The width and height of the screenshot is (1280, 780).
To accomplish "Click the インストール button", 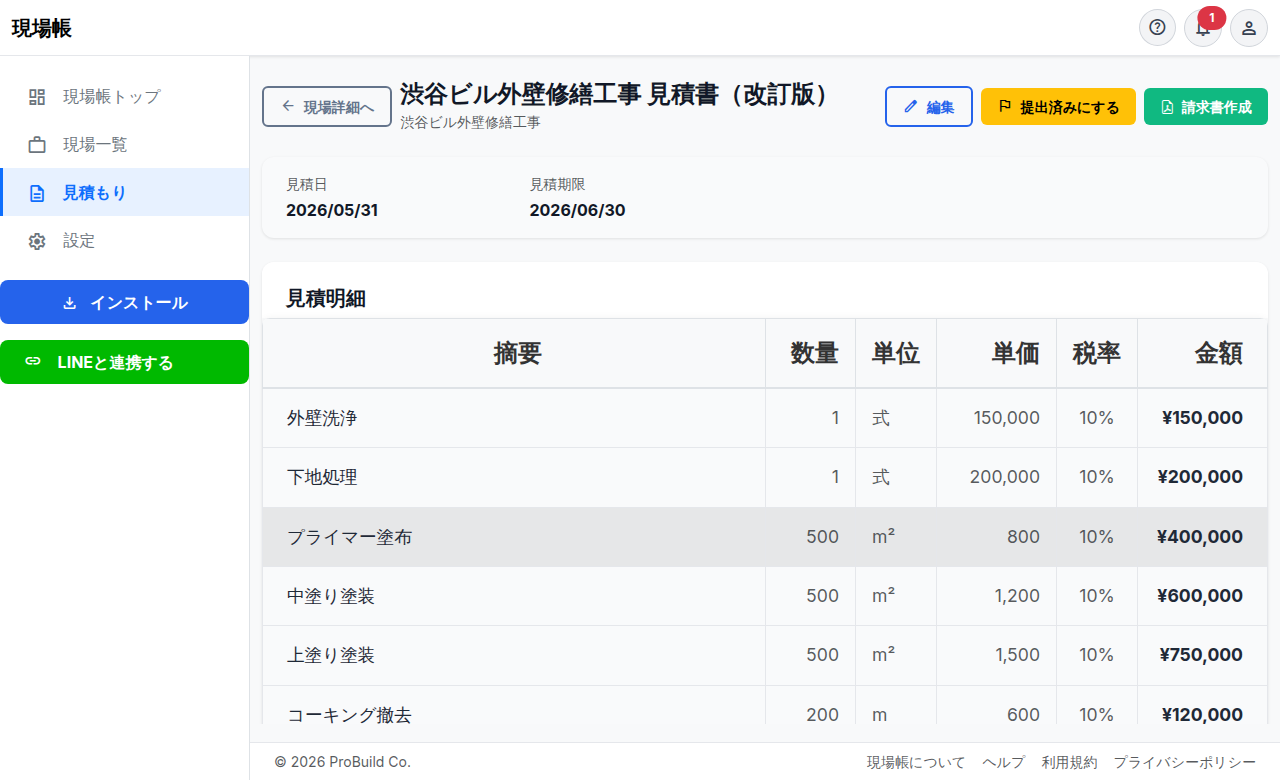I will click(x=124, y=302).
